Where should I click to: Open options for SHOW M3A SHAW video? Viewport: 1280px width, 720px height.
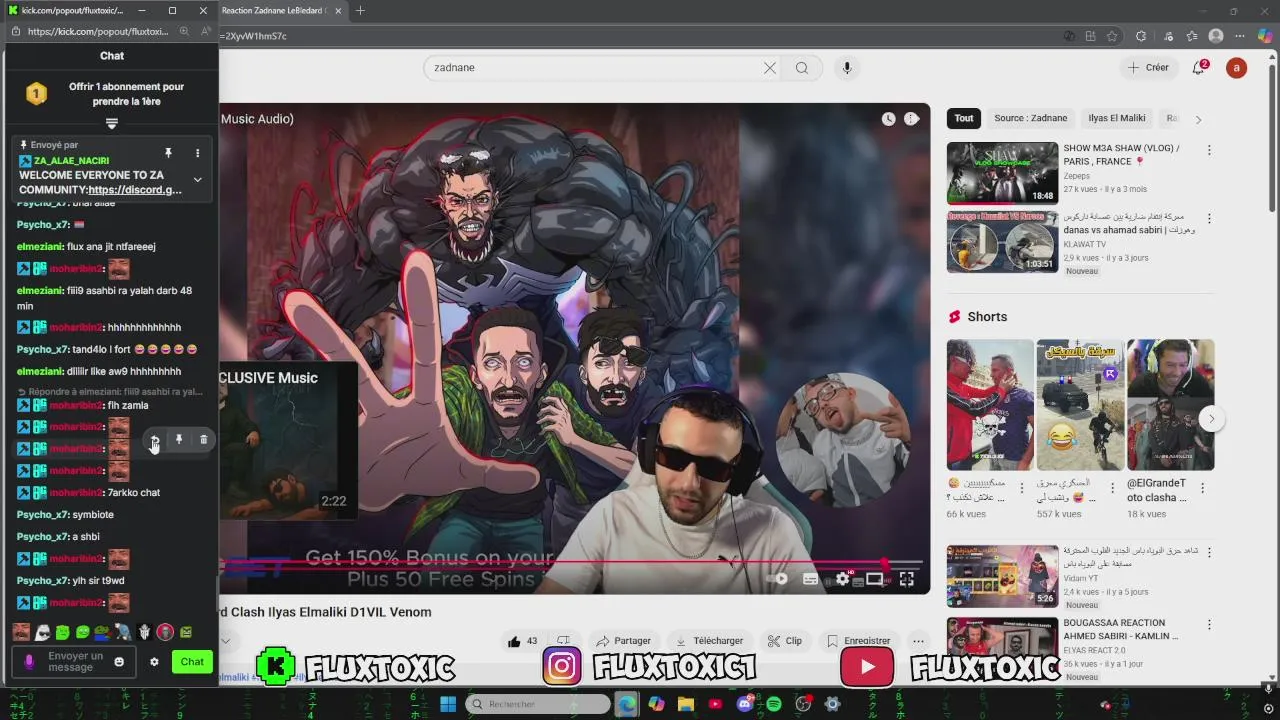1209,150
